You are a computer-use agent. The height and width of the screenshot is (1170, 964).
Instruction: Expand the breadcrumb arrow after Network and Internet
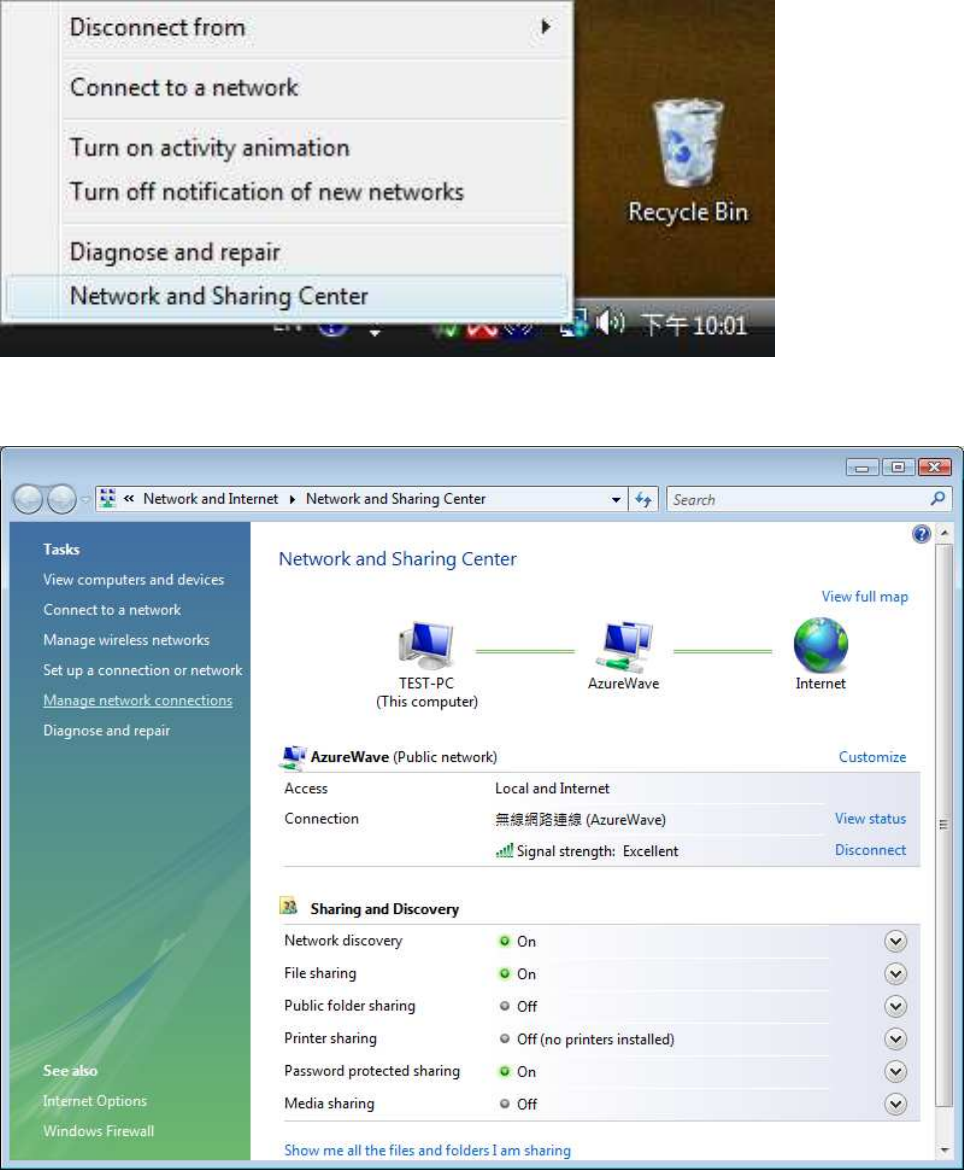coord(292,499)
